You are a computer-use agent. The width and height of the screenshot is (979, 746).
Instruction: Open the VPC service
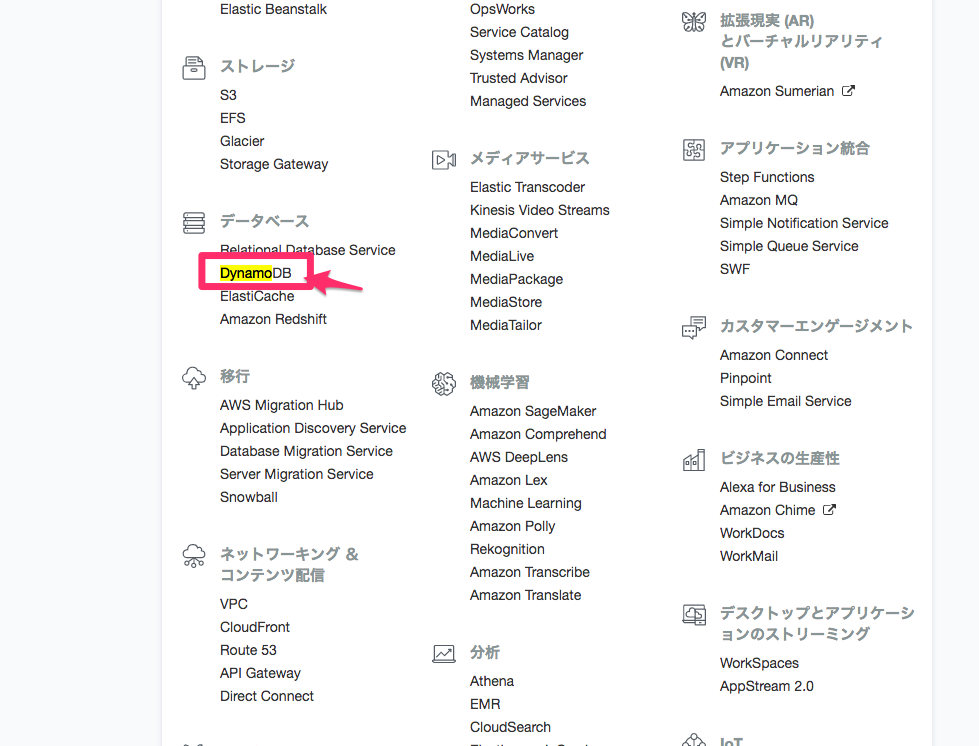click(x=233, y=603)
